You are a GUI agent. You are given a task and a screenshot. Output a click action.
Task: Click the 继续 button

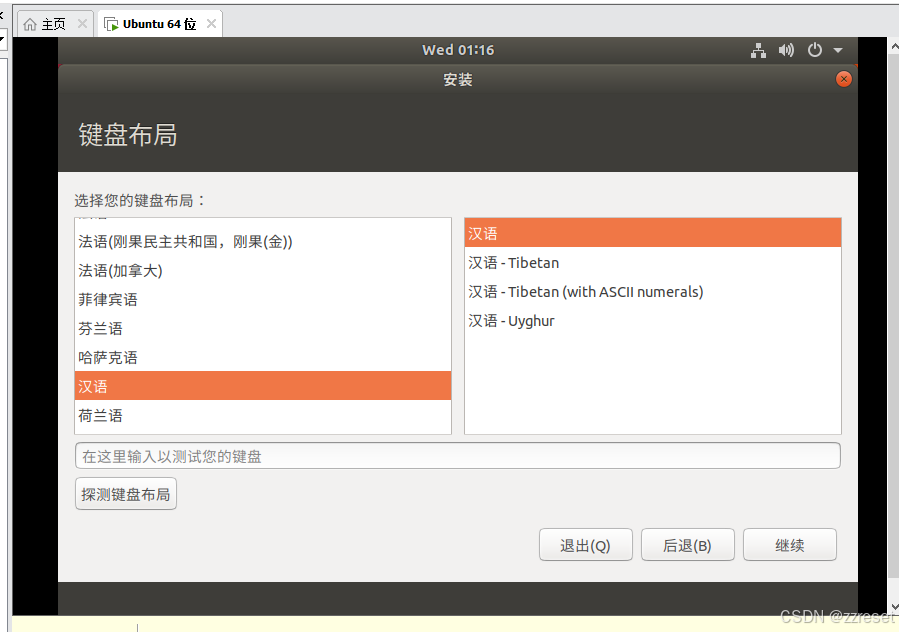[x=789, y=545]
